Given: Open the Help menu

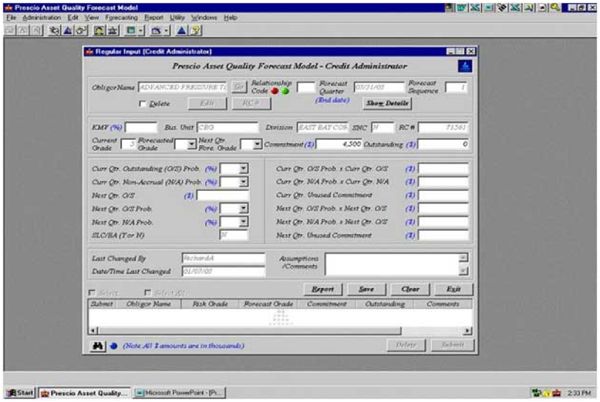Looking at the screenshot, I should click(x=230, y=18).
